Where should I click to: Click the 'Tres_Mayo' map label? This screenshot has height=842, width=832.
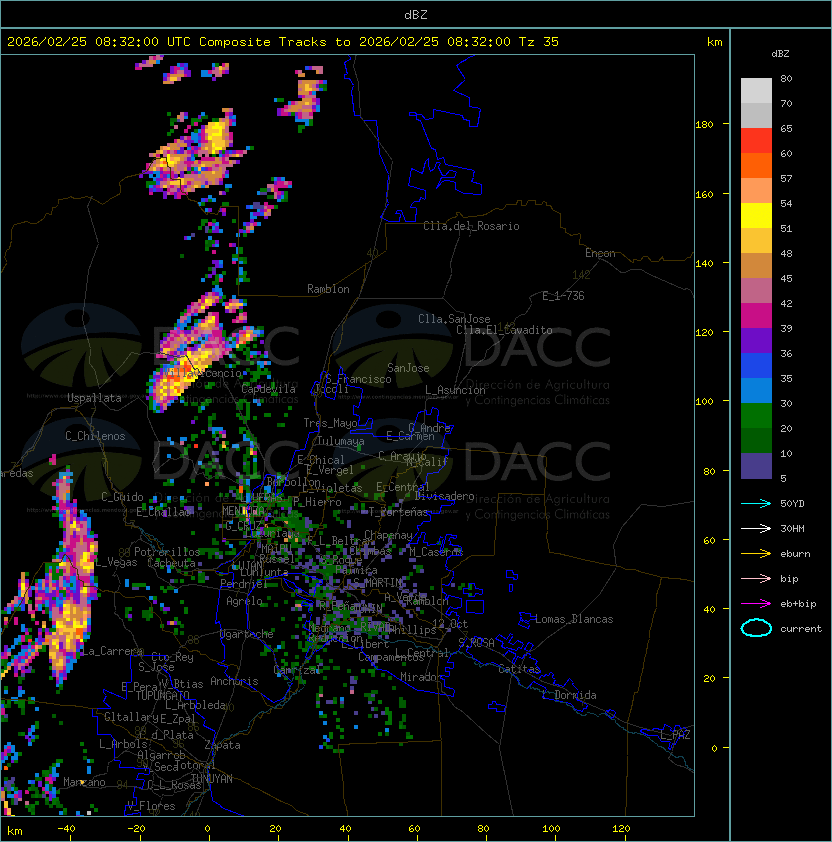coord(330,423)
